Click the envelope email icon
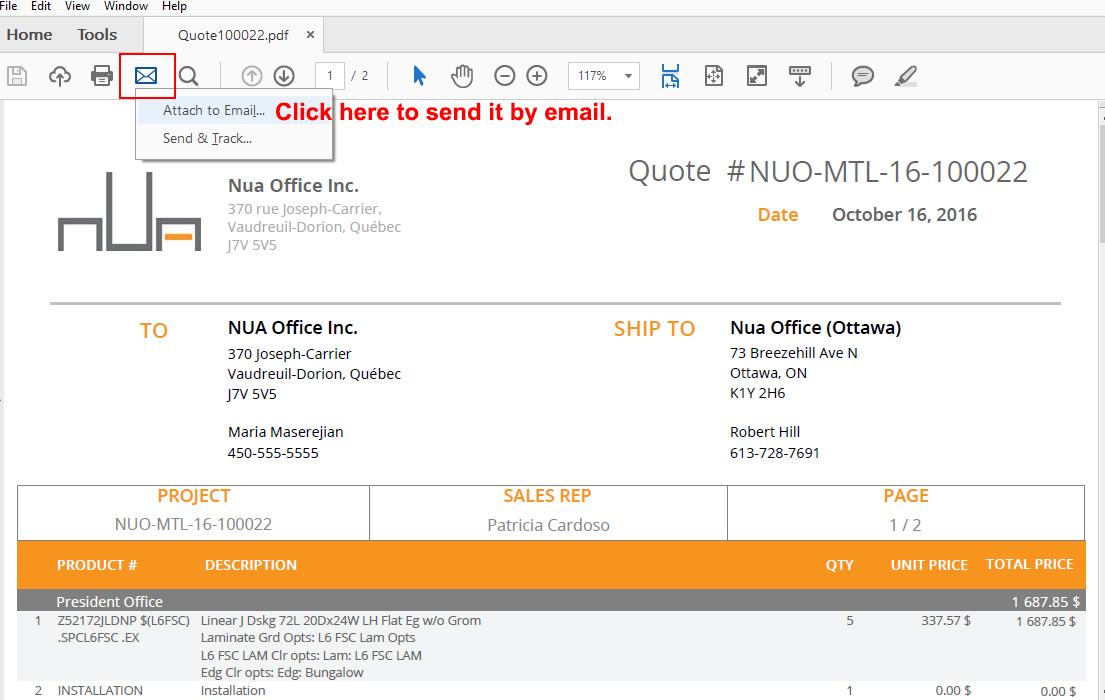Viewport: 1105px width, 700px height. [x=146, y=76]
